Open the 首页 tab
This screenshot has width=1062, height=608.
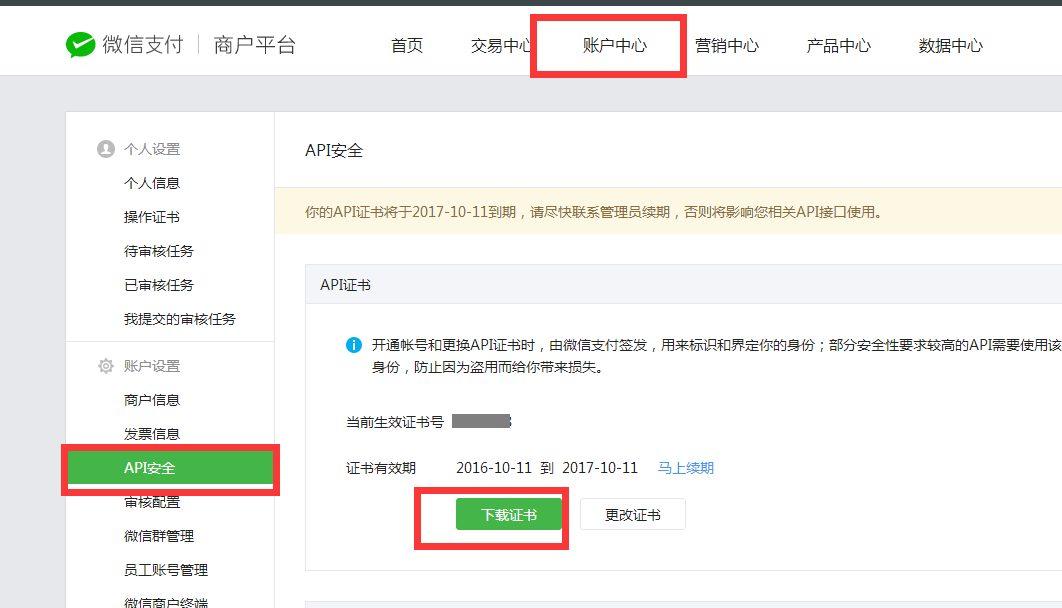(407, 46)
